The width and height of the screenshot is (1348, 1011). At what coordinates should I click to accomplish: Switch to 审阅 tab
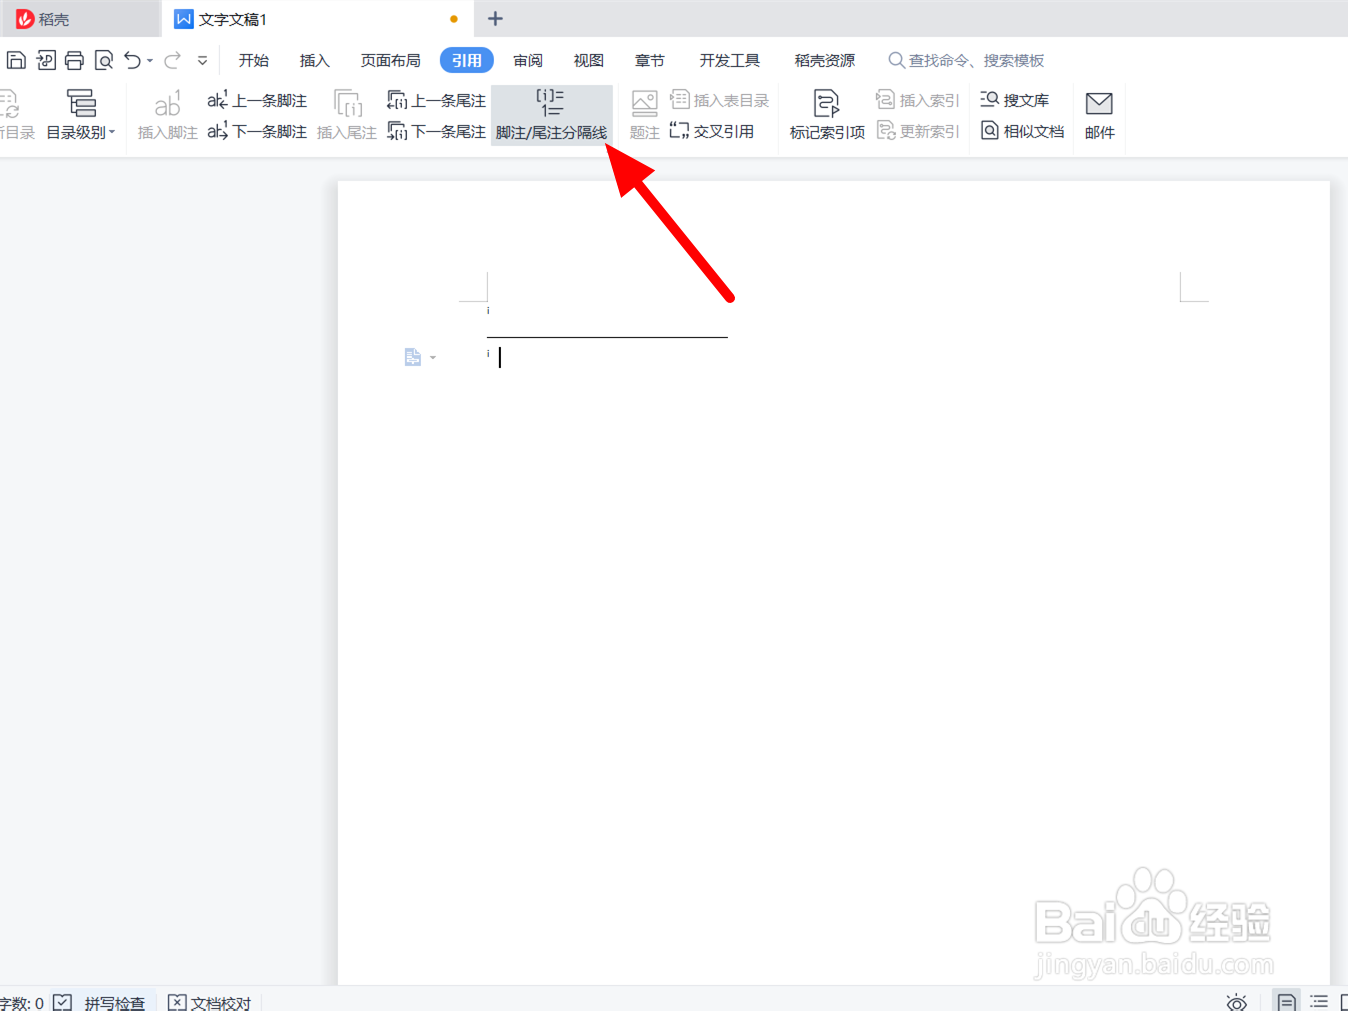(528, 60)
